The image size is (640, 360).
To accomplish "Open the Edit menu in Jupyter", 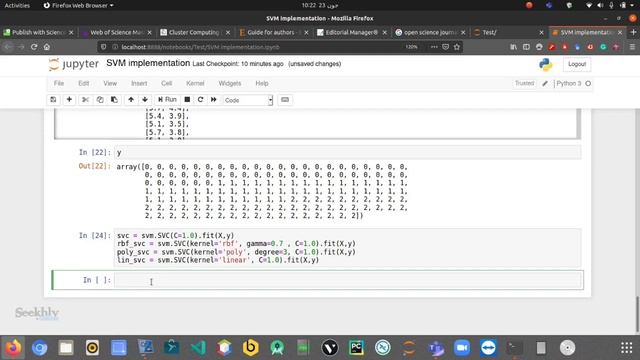I will coord(84,83).
